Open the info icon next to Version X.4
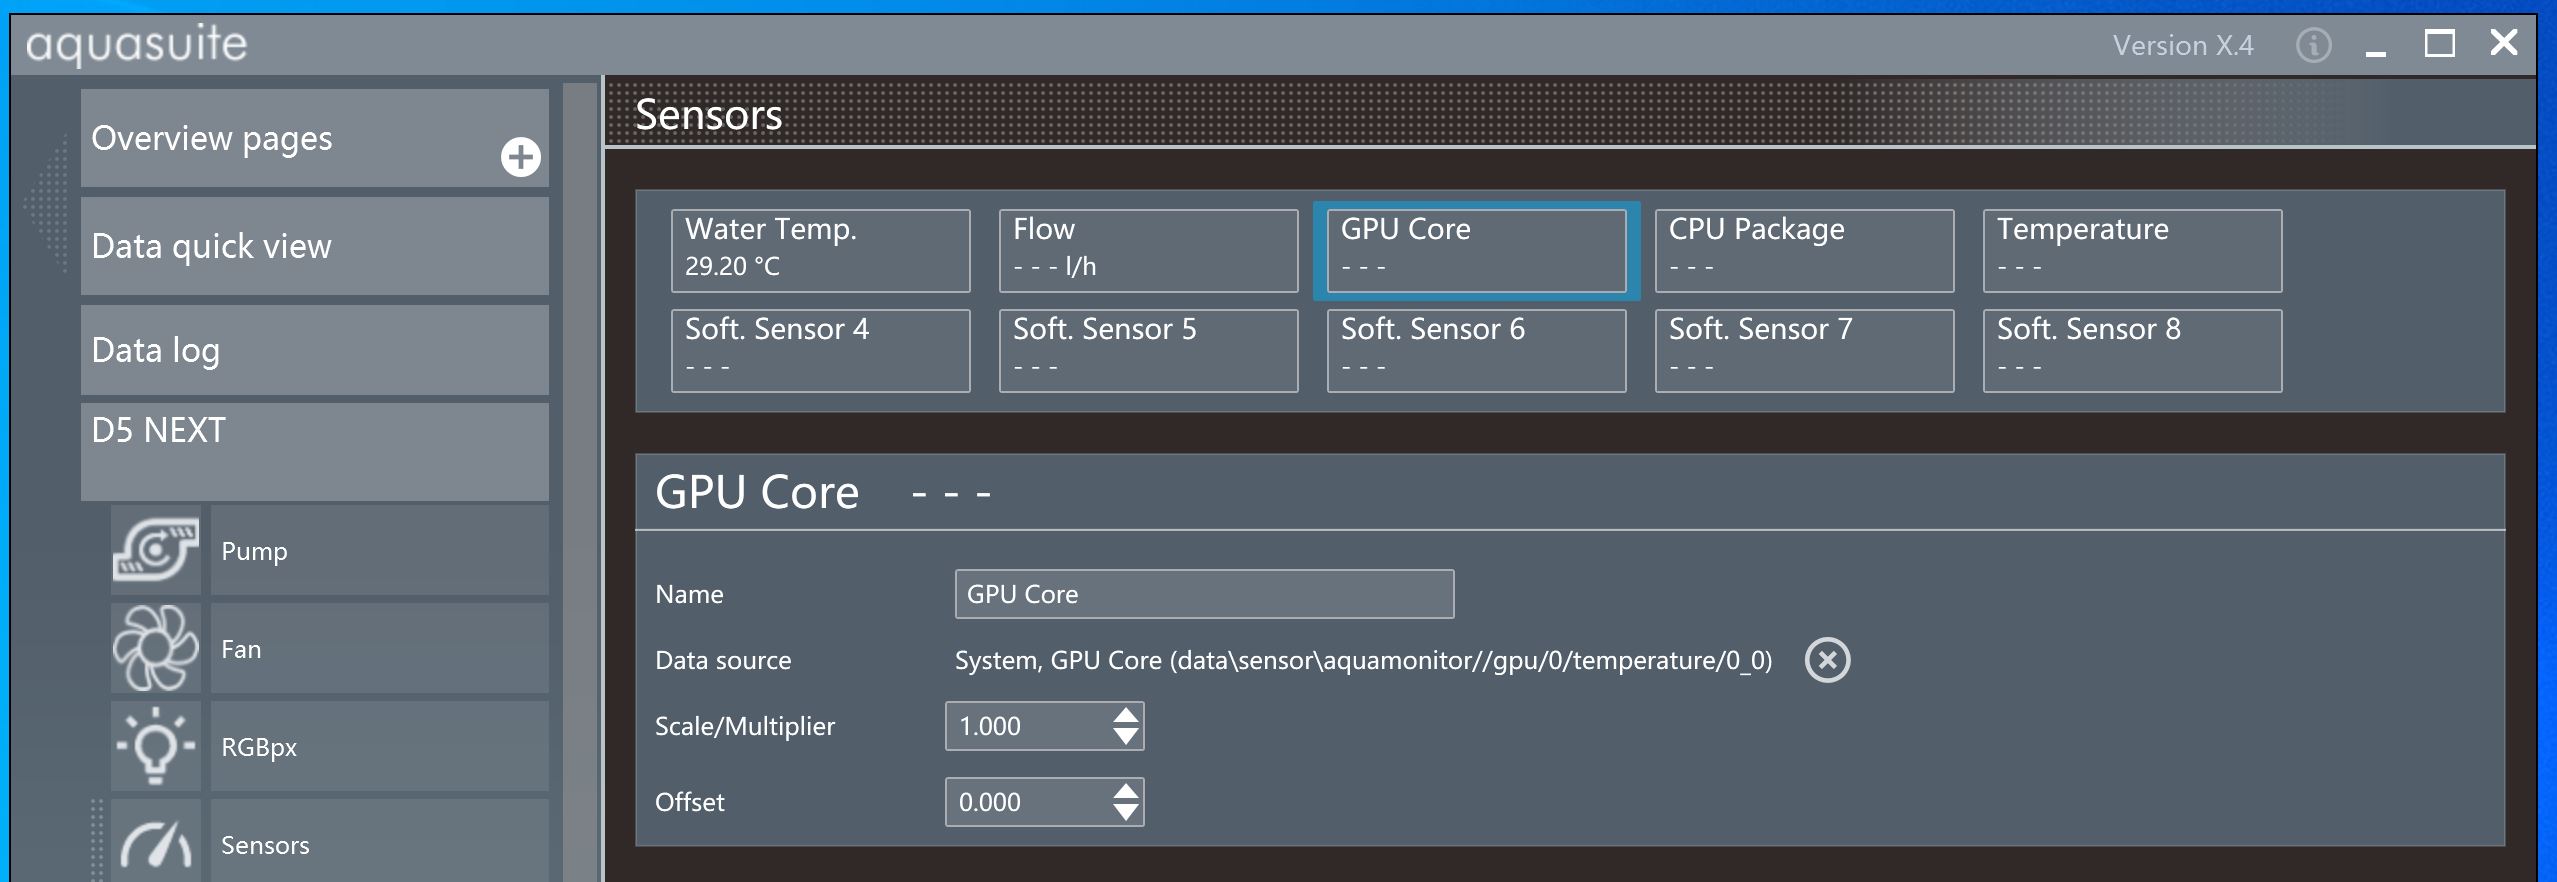Viewport: 2557px width, 882px height. (x=2313, y=45)
